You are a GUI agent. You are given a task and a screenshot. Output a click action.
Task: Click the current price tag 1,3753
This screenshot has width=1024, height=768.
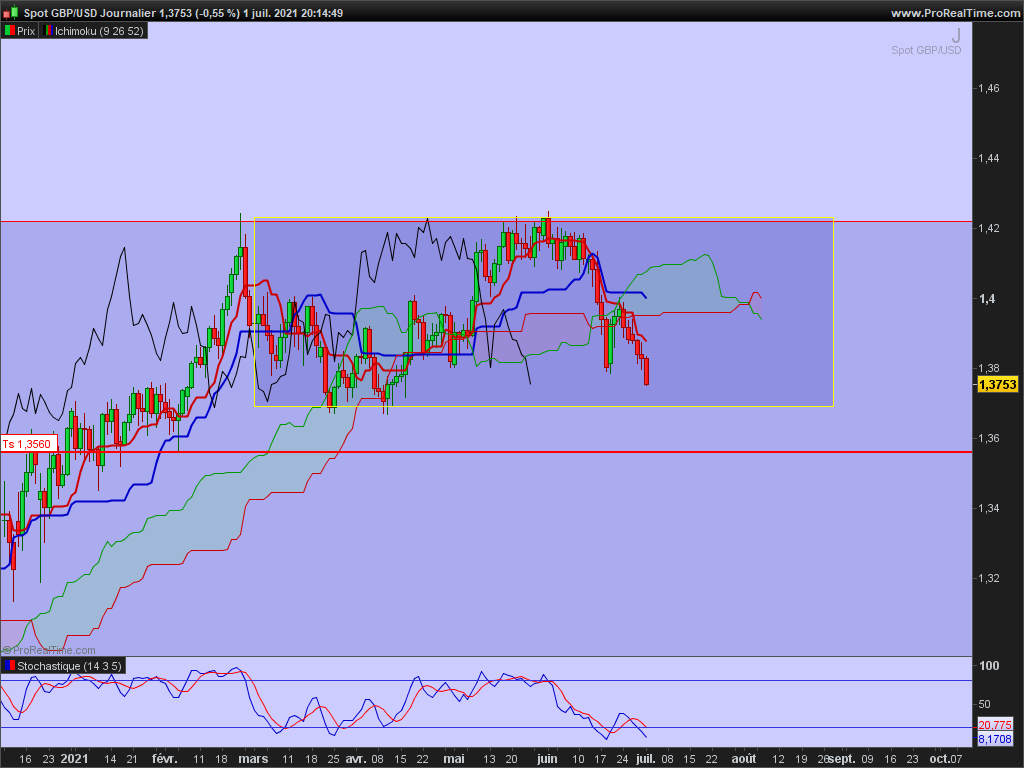point(997,384)
